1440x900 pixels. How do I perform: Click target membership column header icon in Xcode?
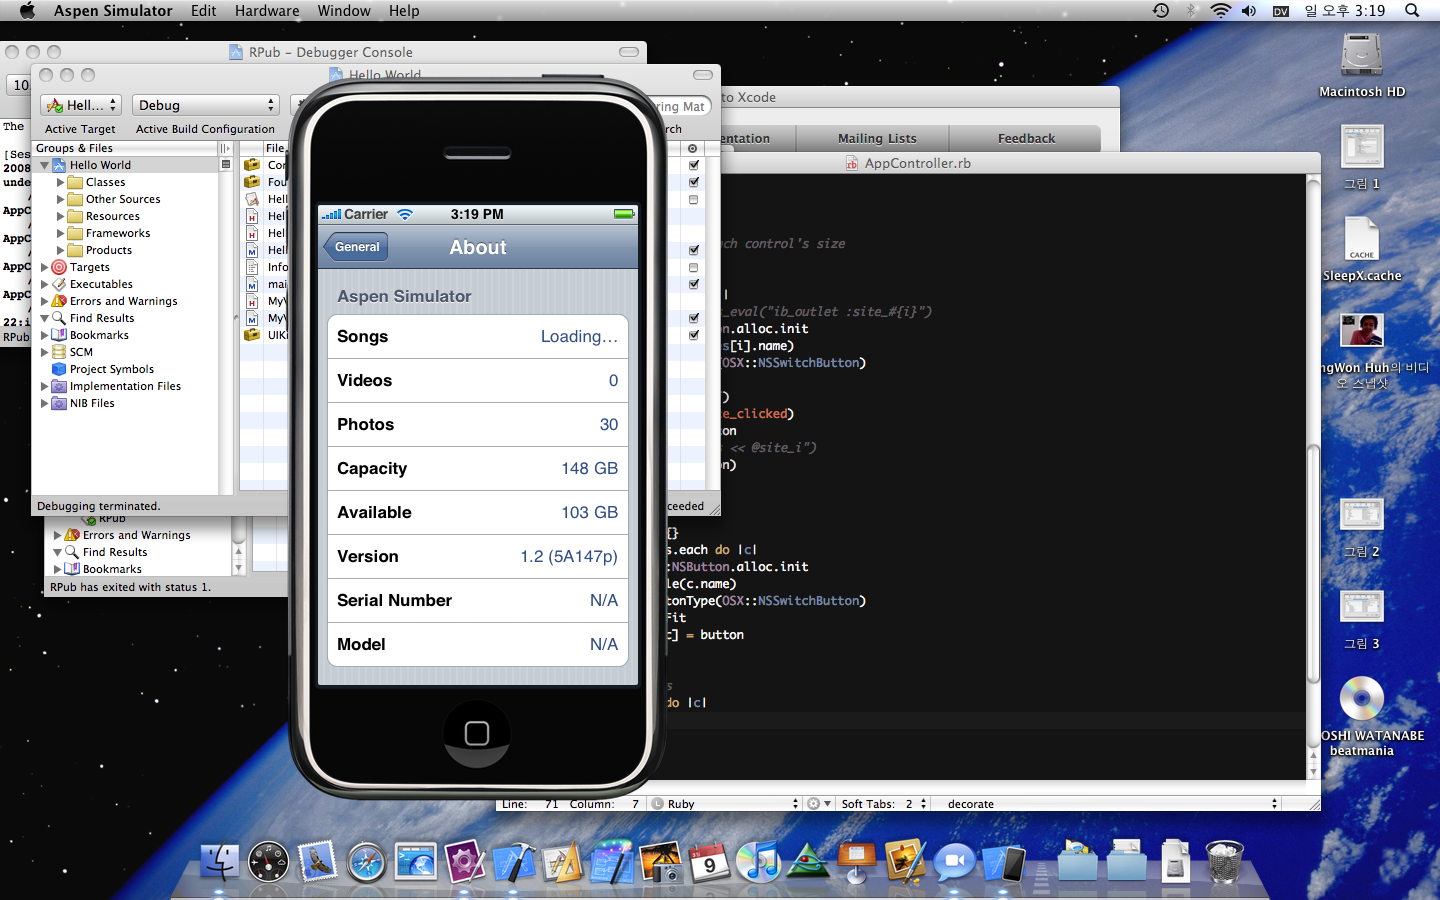(693, 148)
